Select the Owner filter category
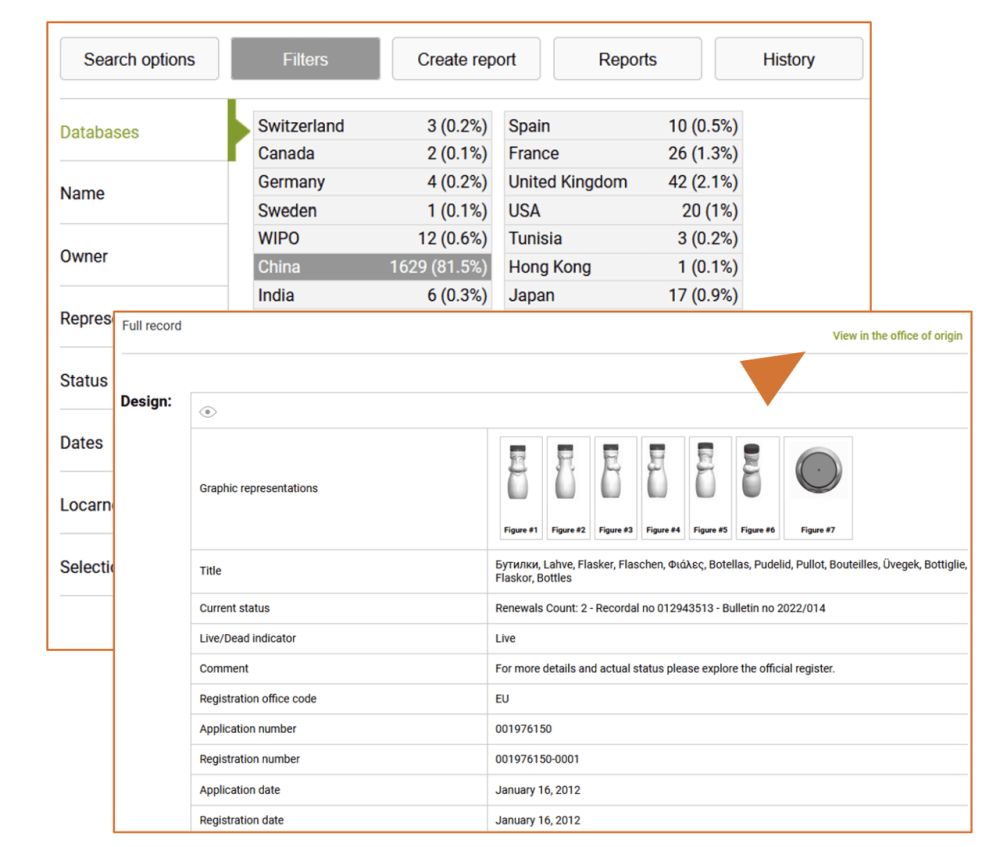Screen dimensions: 1000x847 click(x=84, y=256)
